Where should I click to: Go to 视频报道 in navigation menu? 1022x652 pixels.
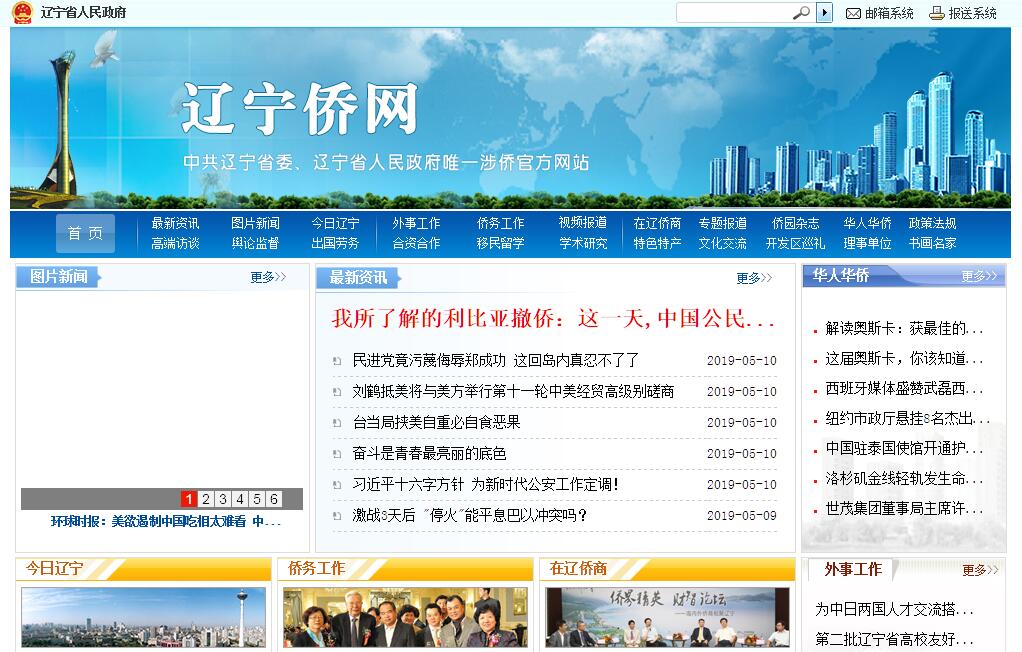pyautogui.click(x=582, y=223)
